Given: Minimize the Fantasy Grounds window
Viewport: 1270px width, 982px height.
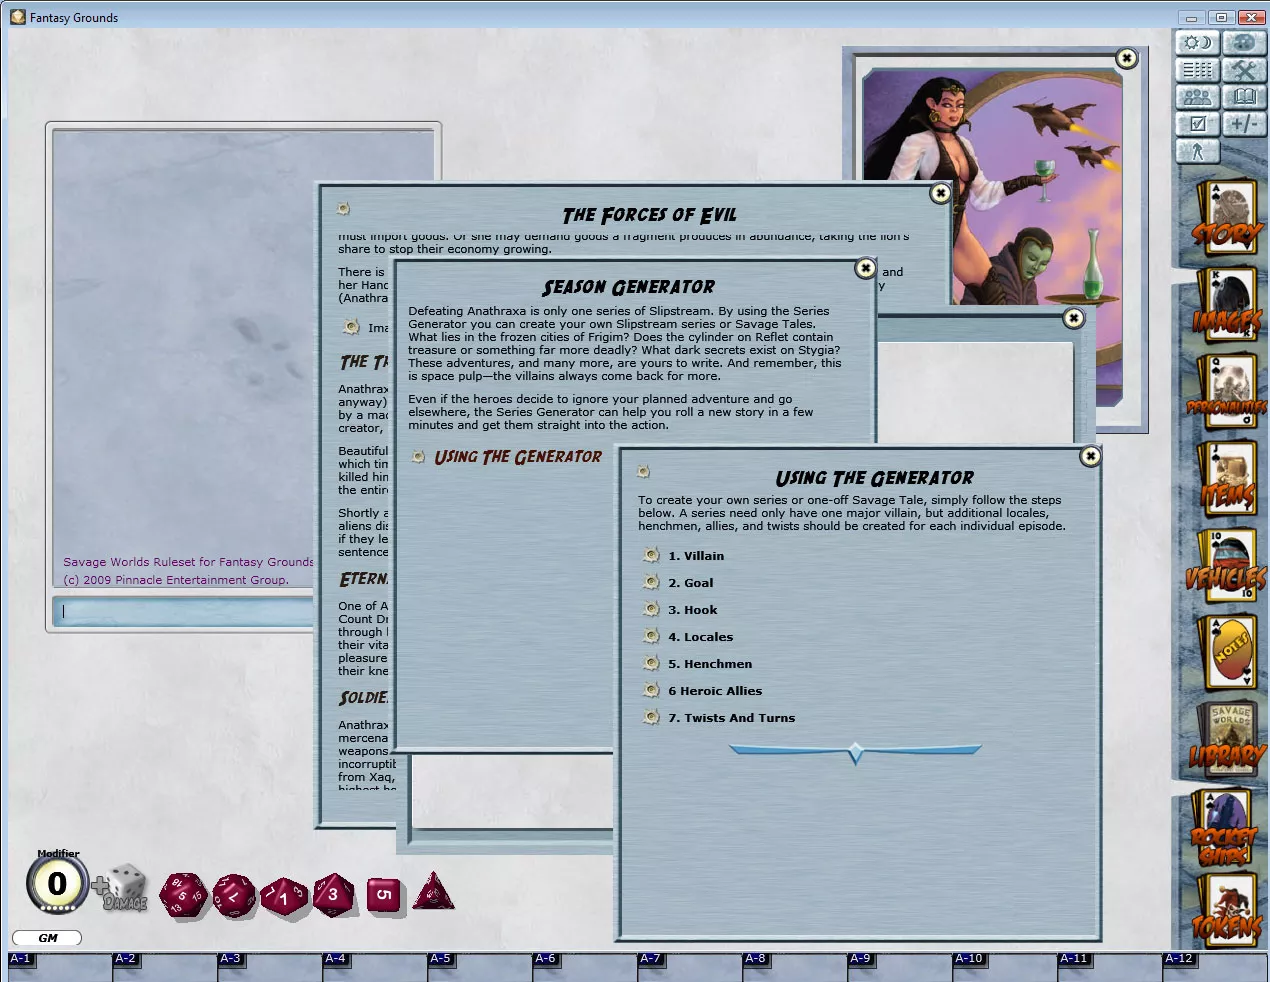Looking at the screenshot, I should coord(1191,17).
